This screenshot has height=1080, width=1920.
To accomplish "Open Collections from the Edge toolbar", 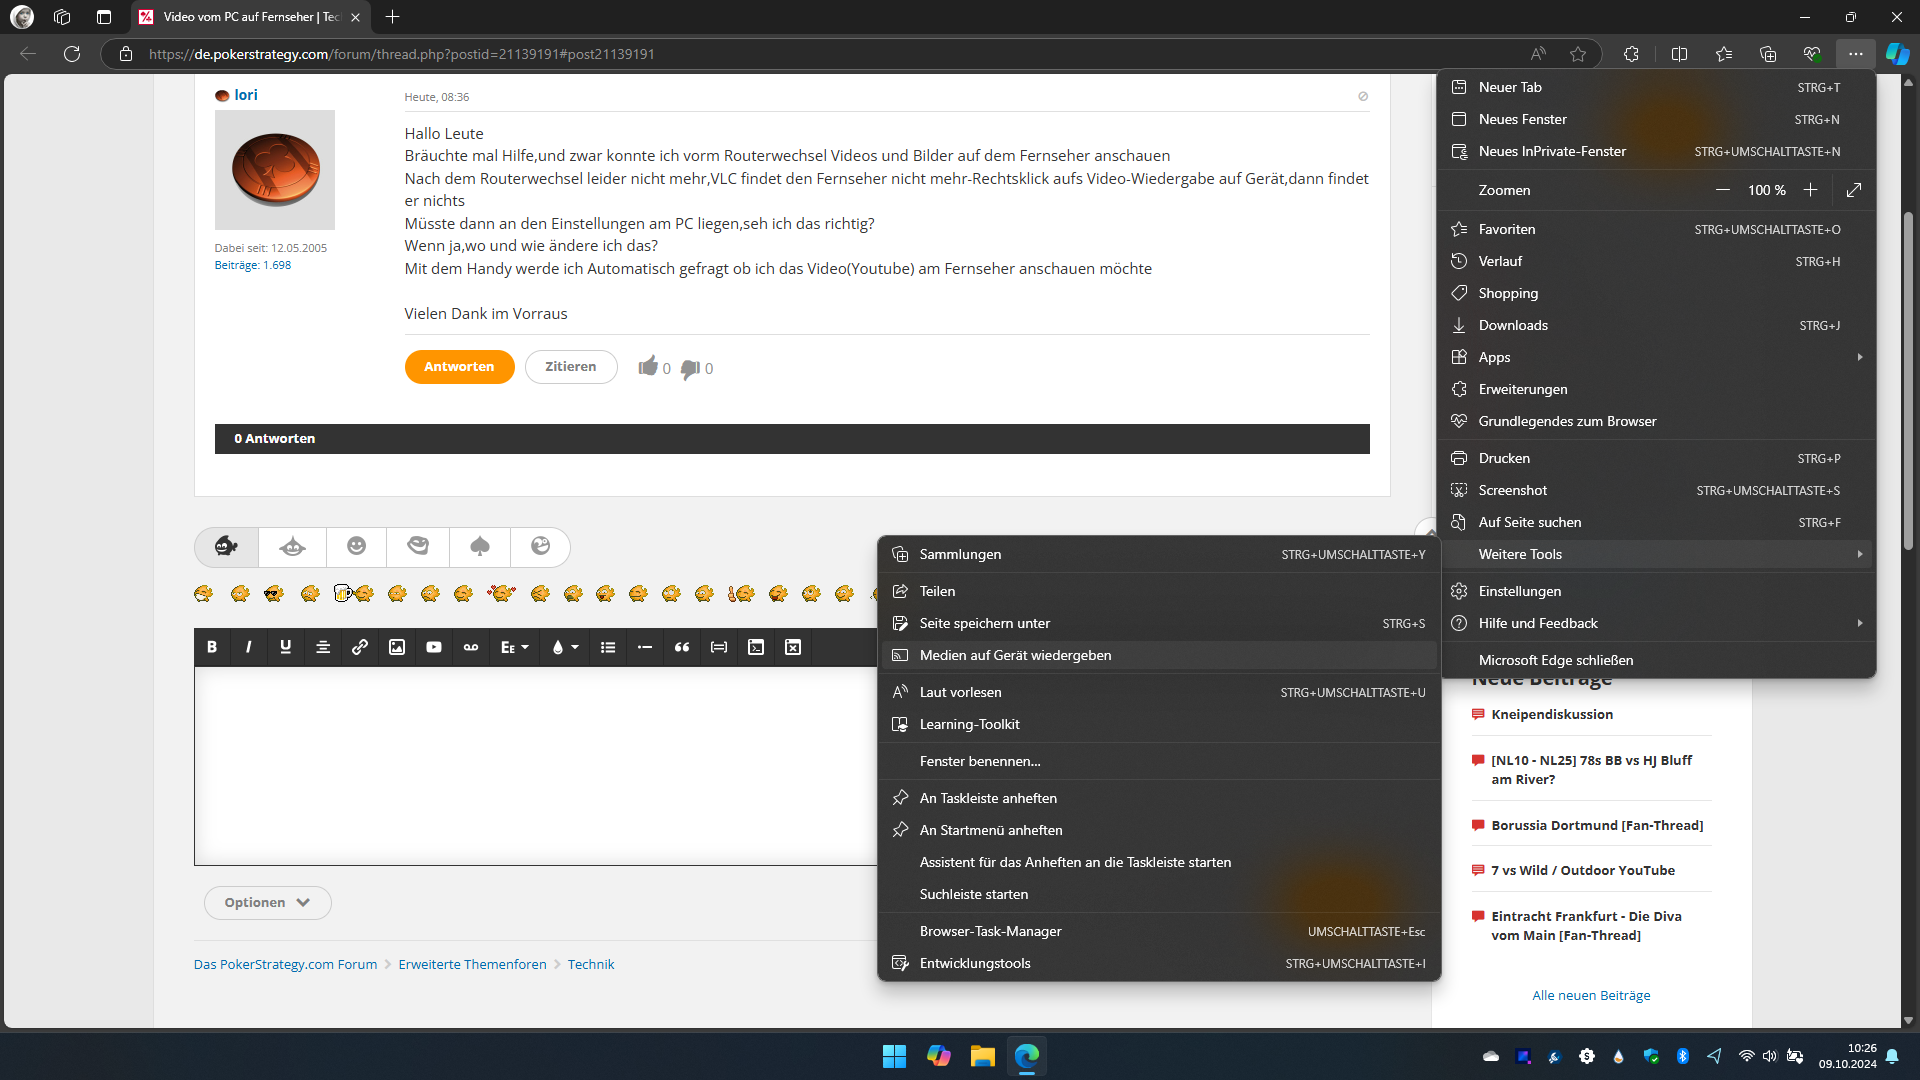I will 1768,54.
